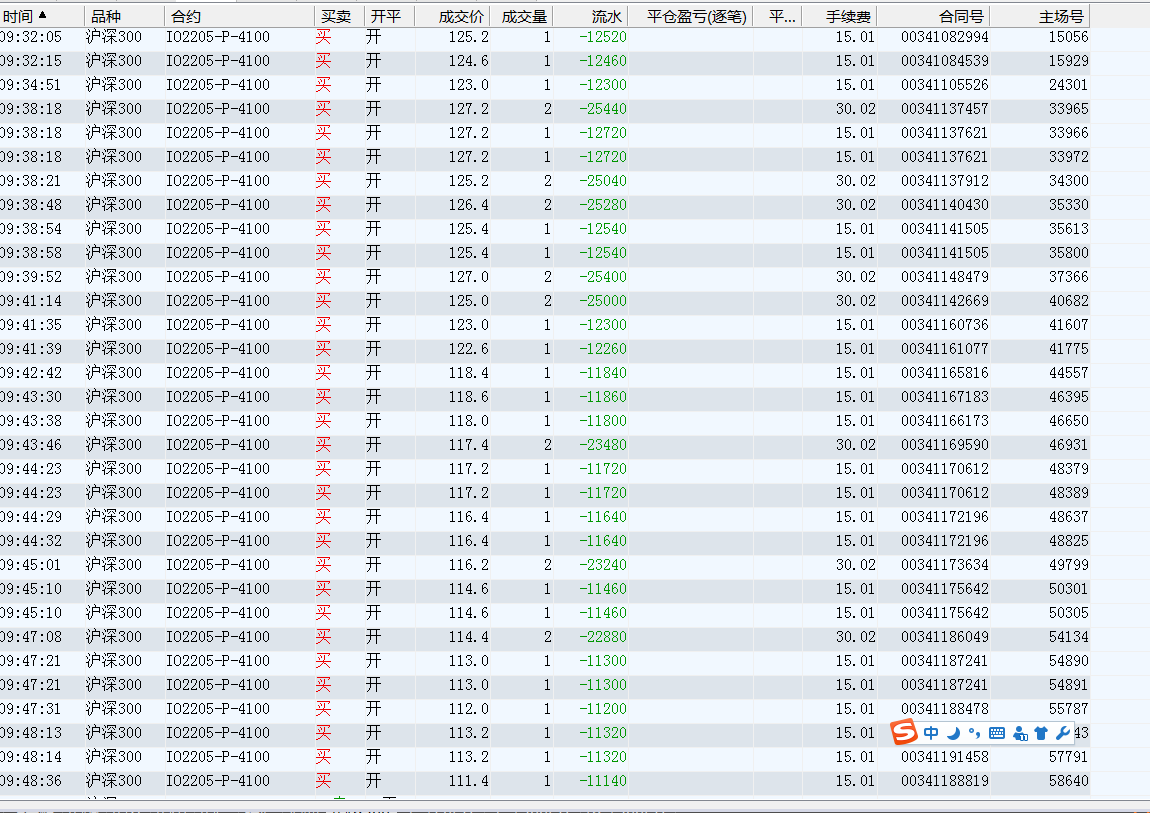Select the time cell 09:38:54
The image size is (1150, 813).
click(x=32, y=229)
